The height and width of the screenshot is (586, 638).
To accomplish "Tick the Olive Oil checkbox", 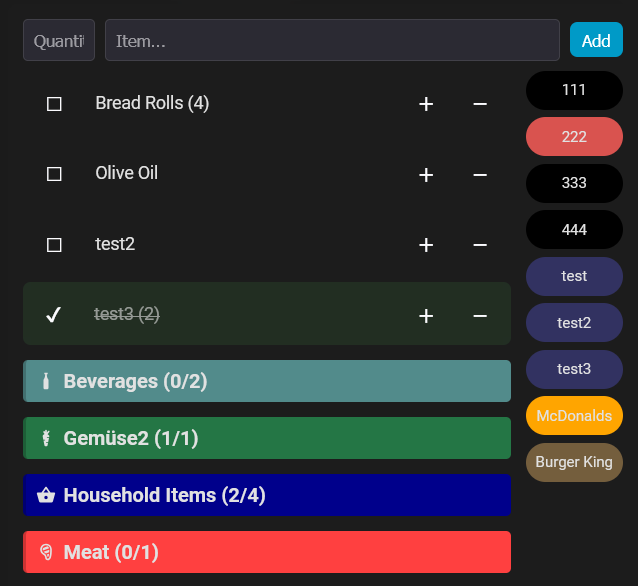I will [x=55, y=174].
